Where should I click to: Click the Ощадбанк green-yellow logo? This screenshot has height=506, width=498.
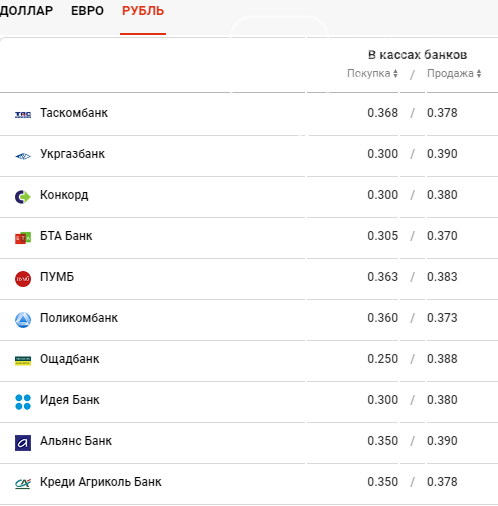click(x=23, y=361)
